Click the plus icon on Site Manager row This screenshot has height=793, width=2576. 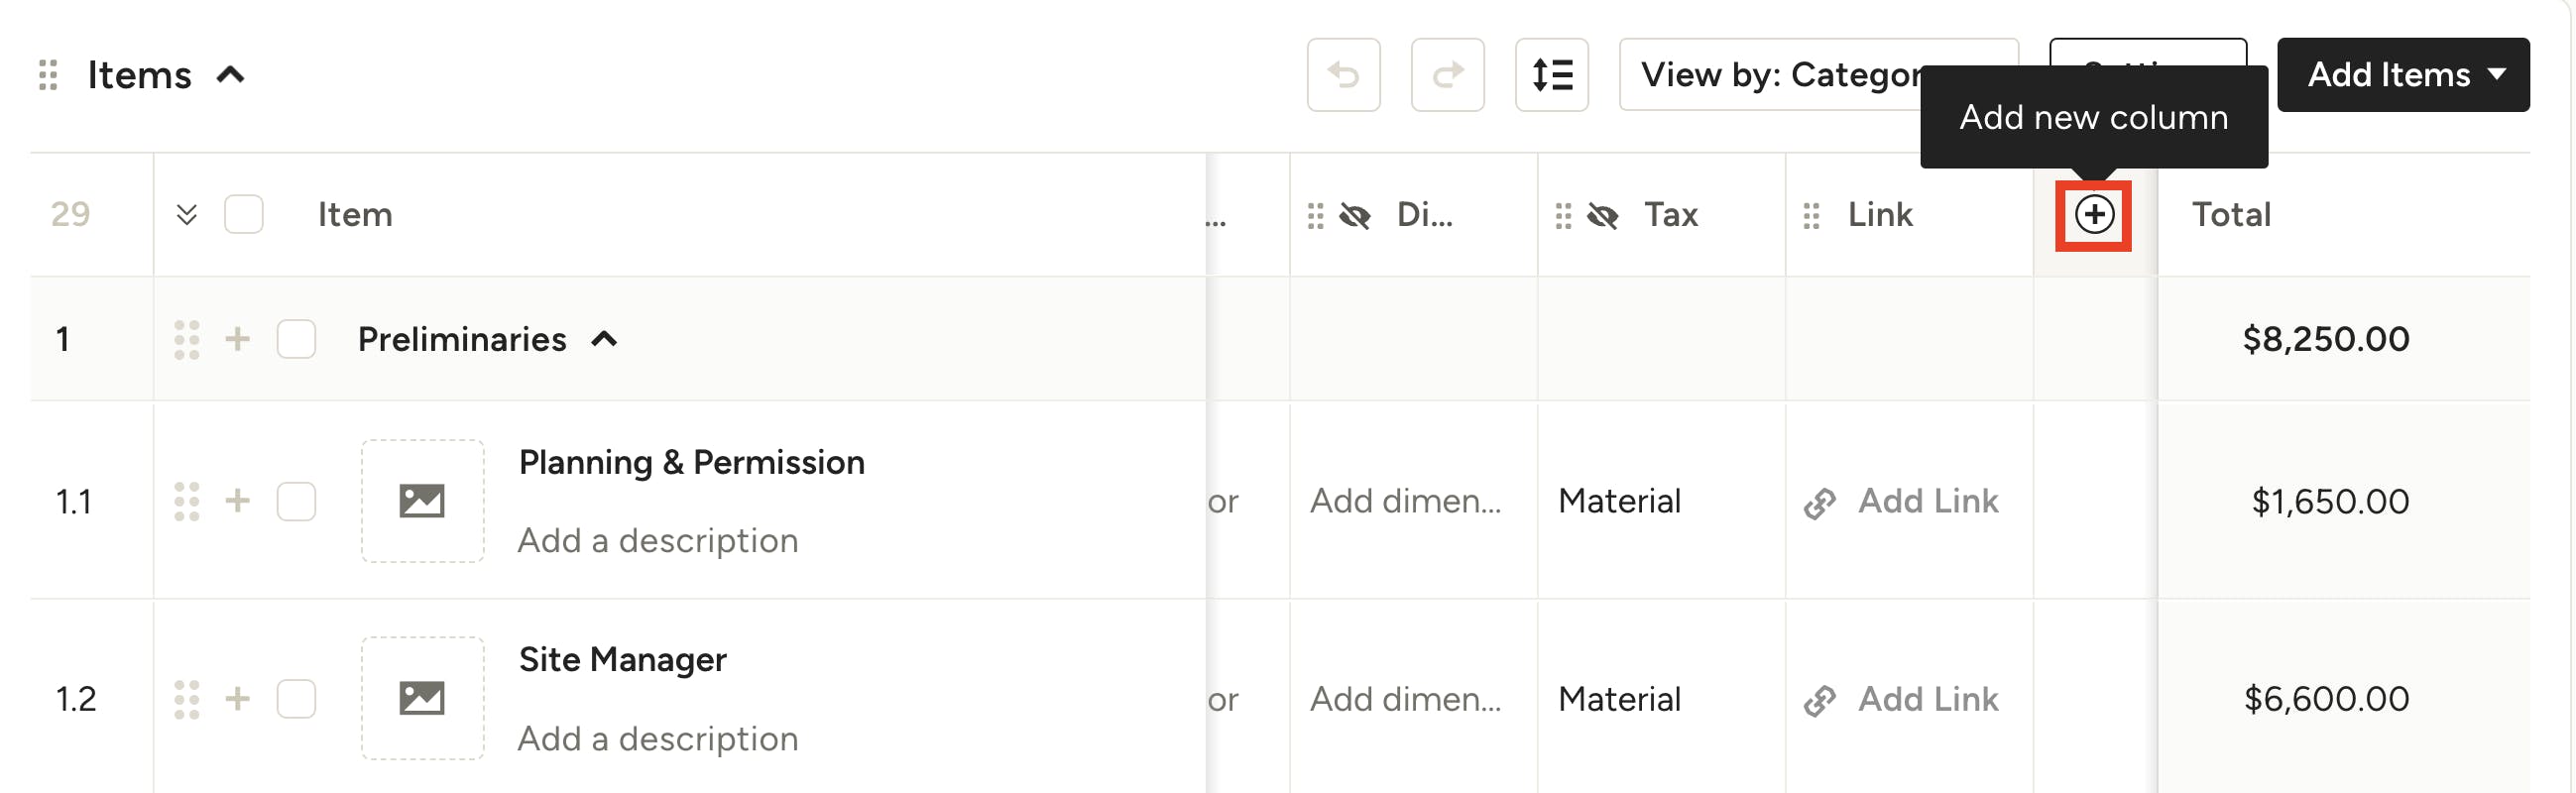pos(237,698)
